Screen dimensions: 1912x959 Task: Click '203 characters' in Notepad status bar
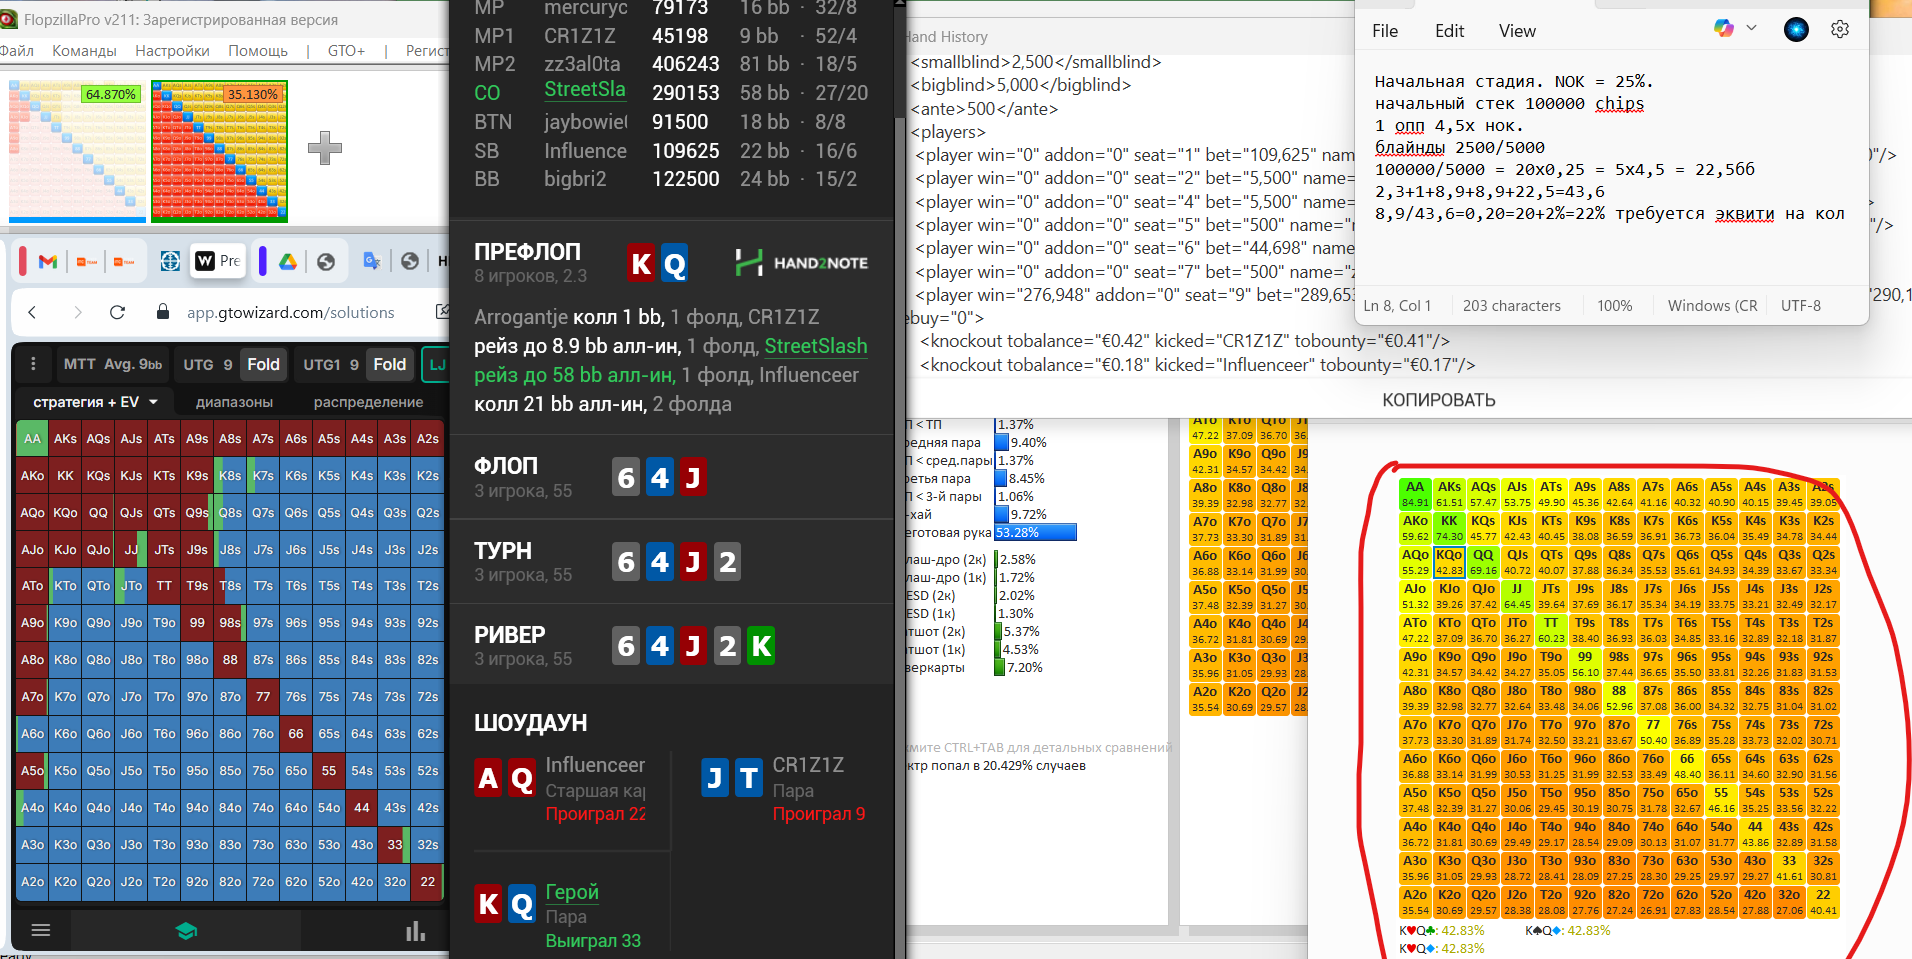coord(1511,306)
